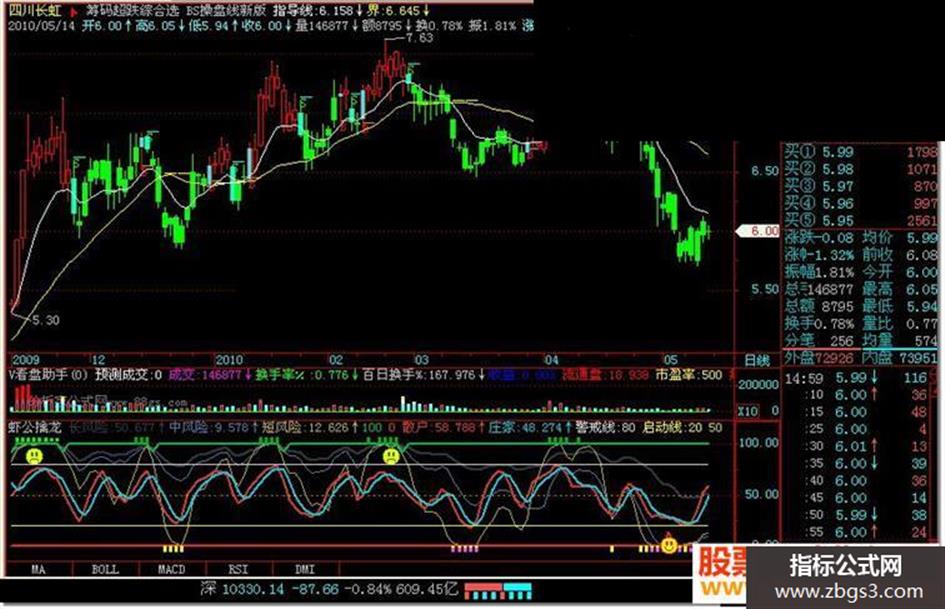The image size is (945, 609).
Task: Switch to the RSI indicator tab
Action: tap(239, 569)
